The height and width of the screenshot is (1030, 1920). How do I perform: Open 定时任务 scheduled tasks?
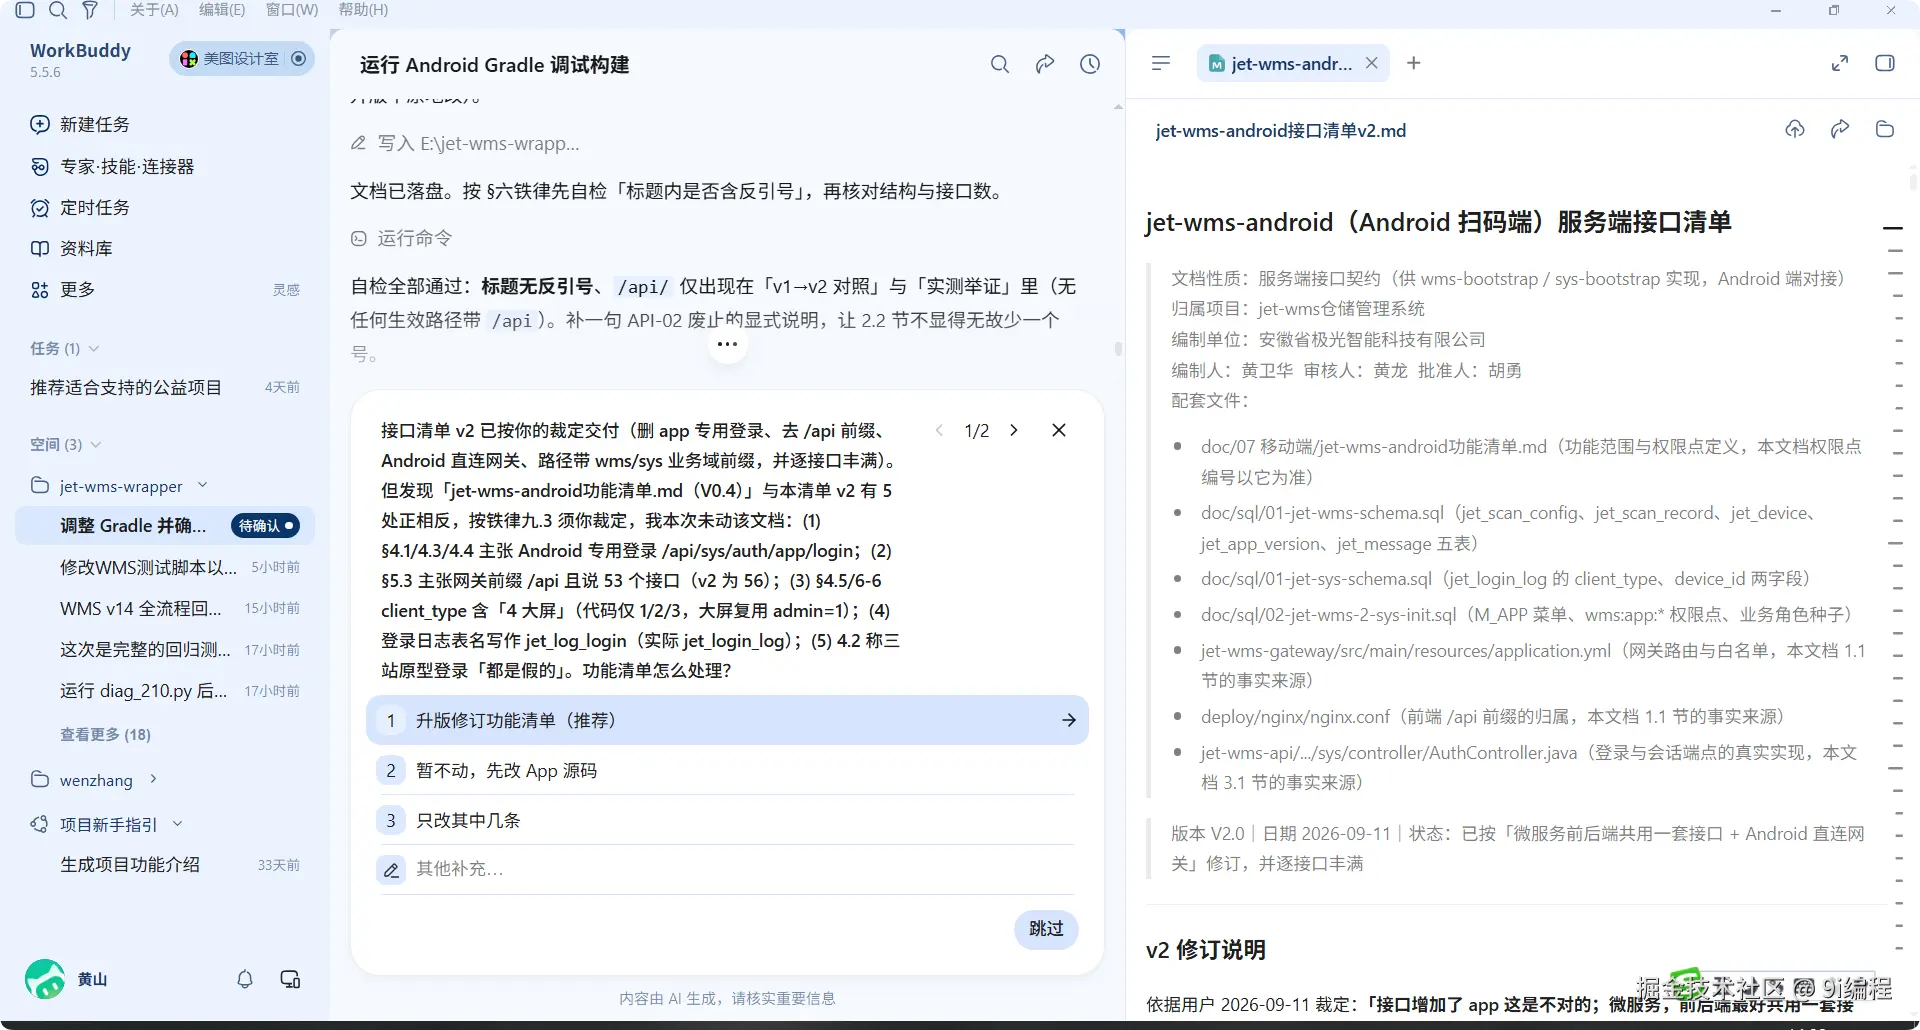80,208
